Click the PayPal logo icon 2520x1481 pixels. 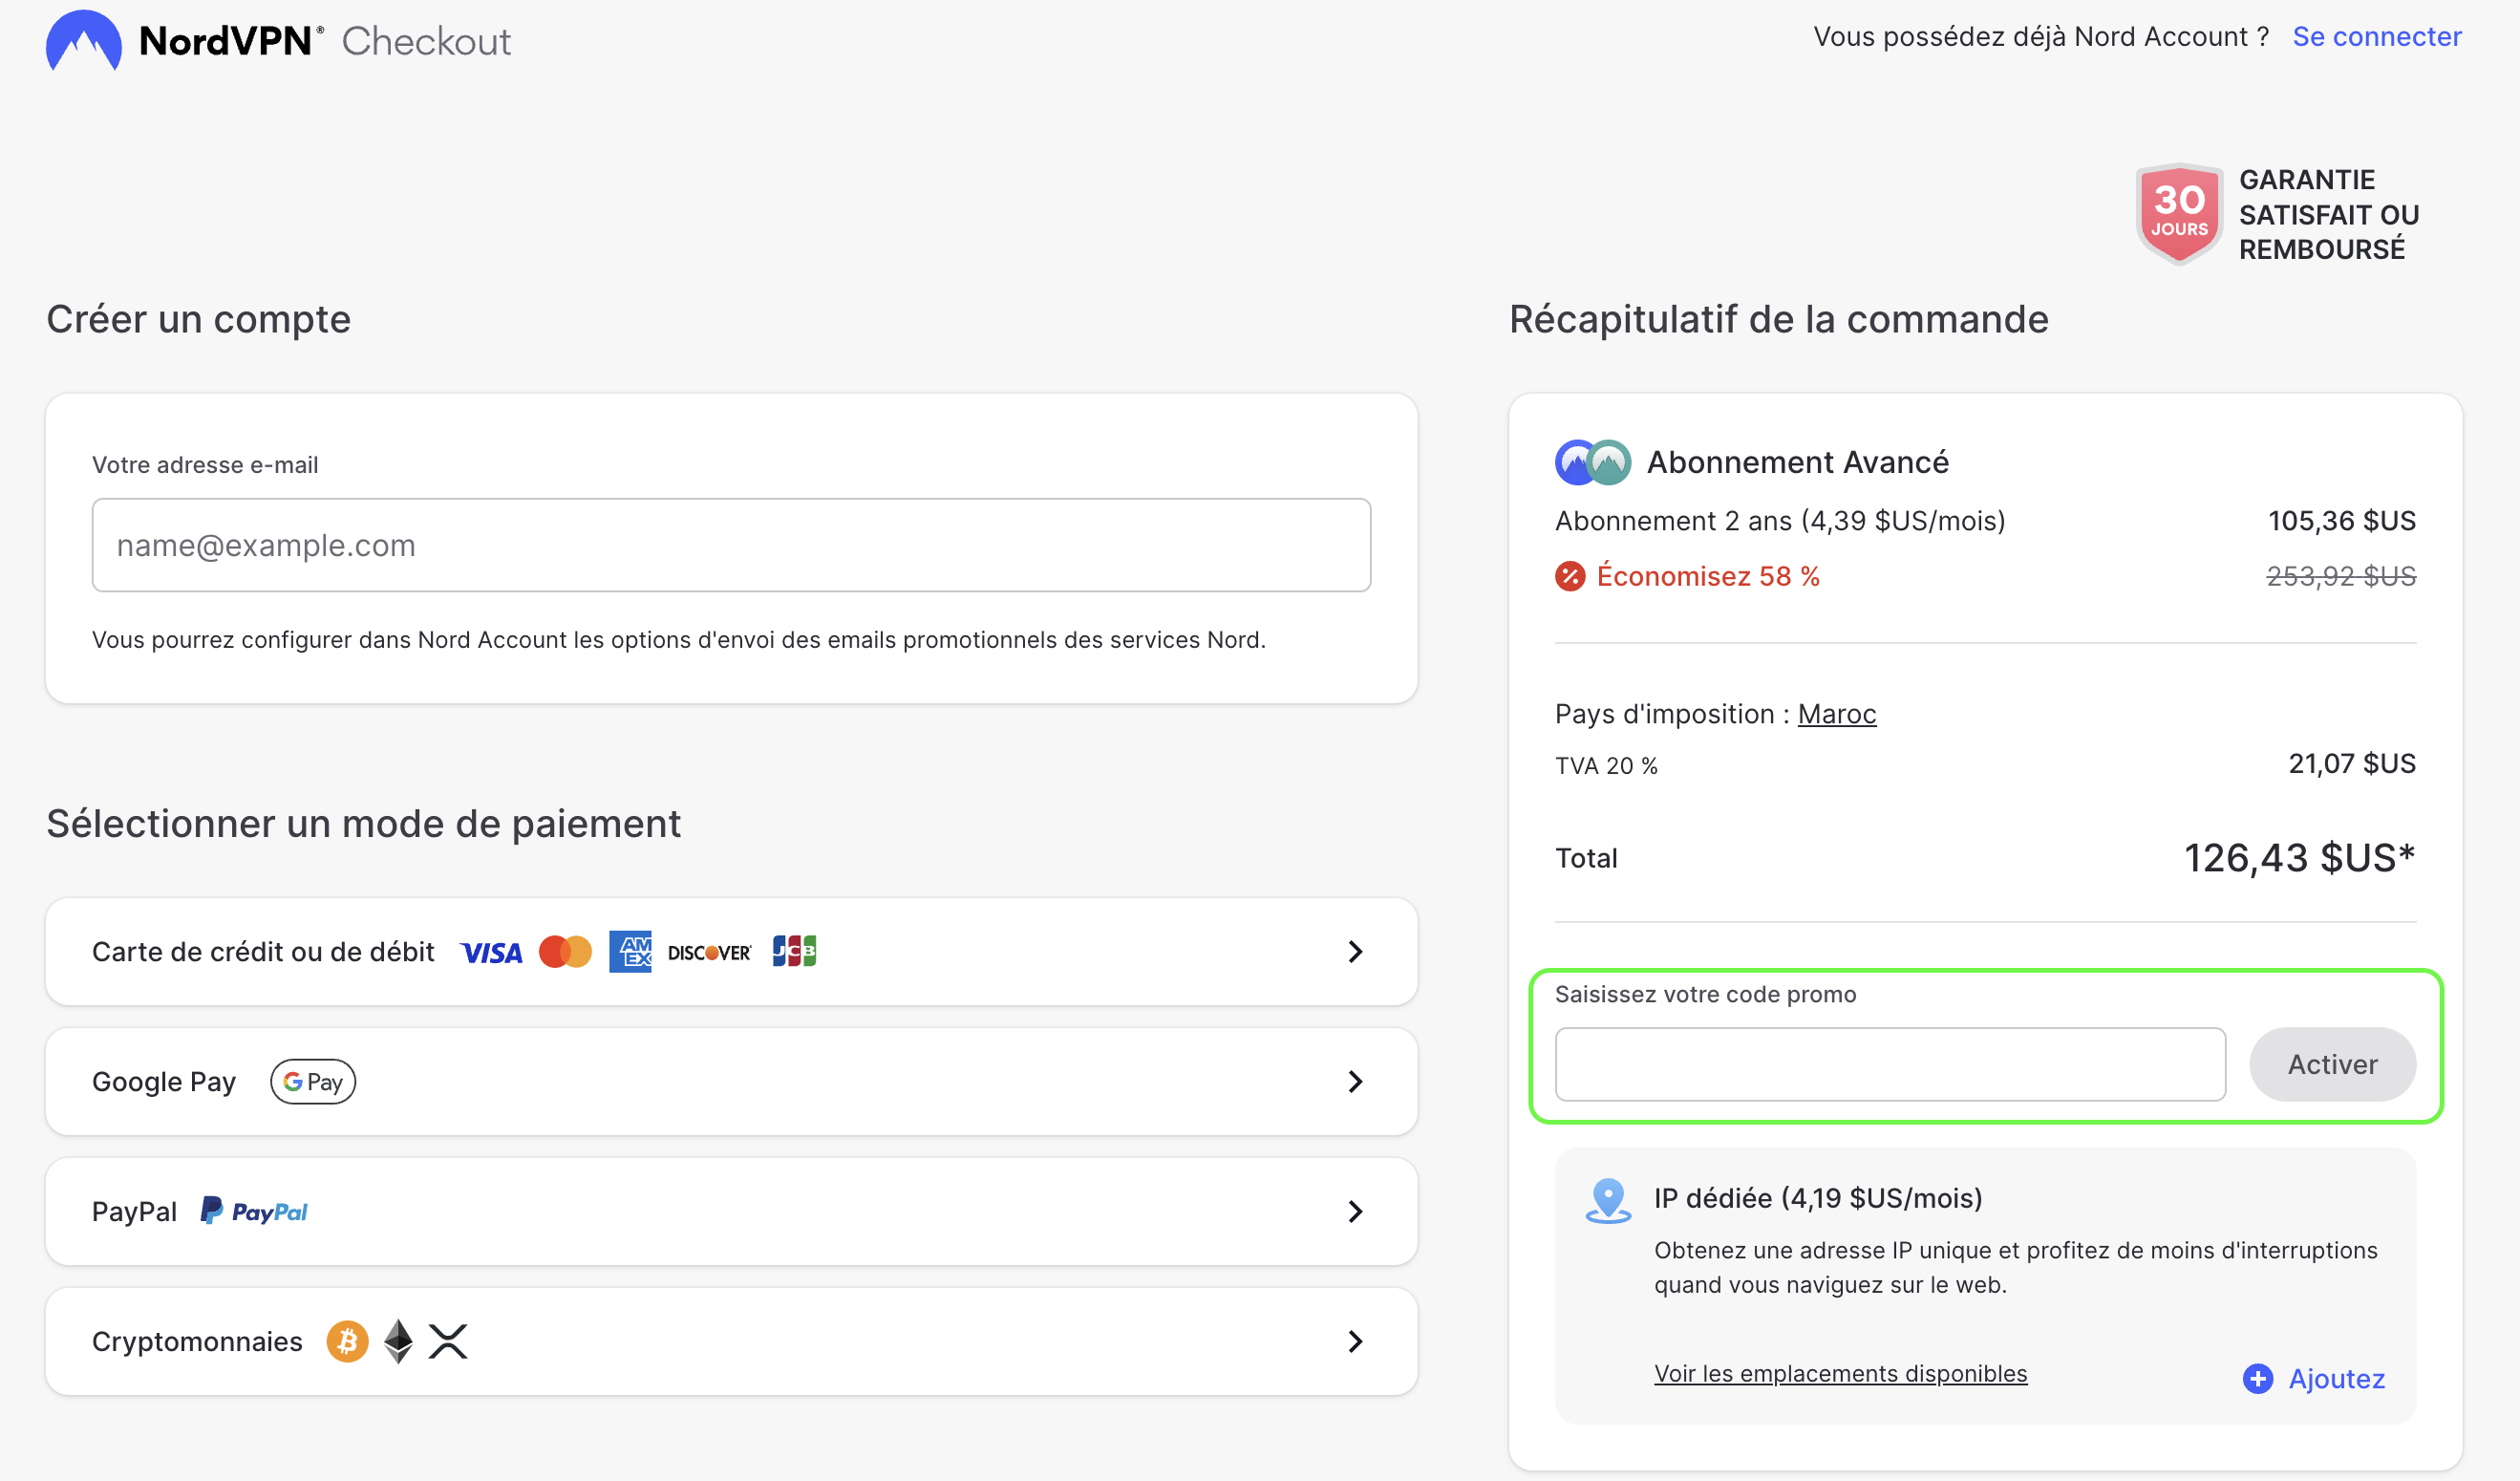255,1211
